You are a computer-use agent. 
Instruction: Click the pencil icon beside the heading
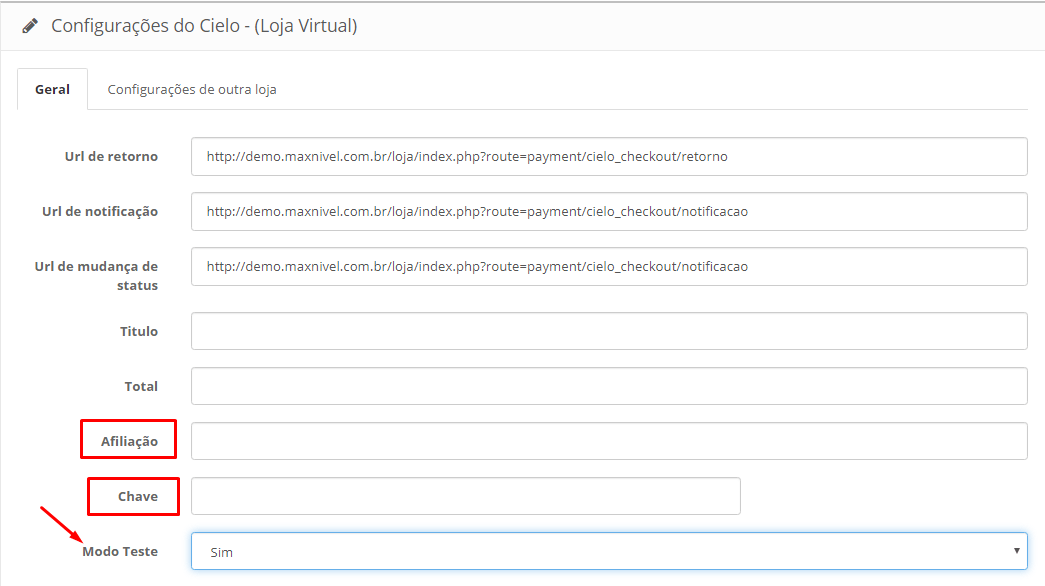tap(30, 26)
